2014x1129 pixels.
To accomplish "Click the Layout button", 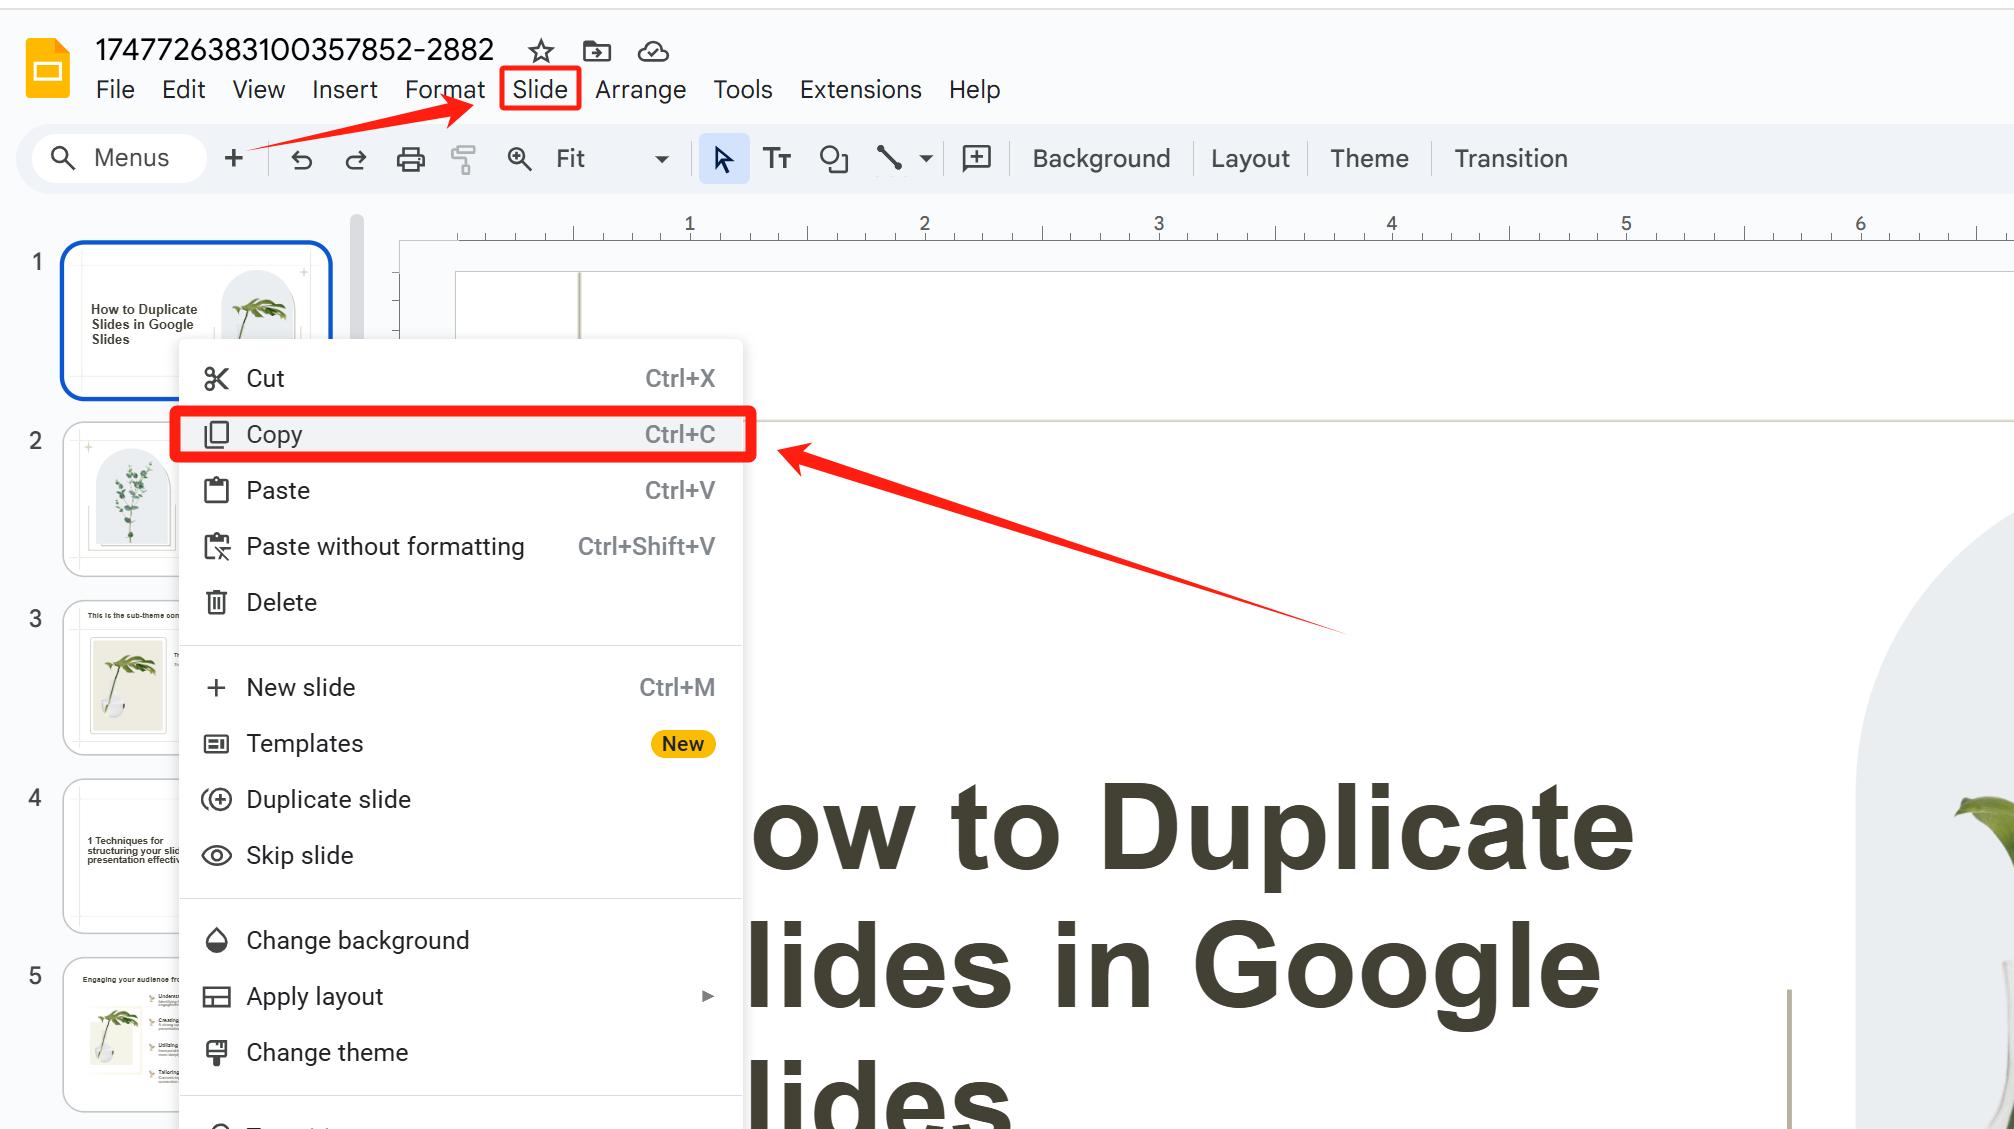I will click(x=1250, y=159).
